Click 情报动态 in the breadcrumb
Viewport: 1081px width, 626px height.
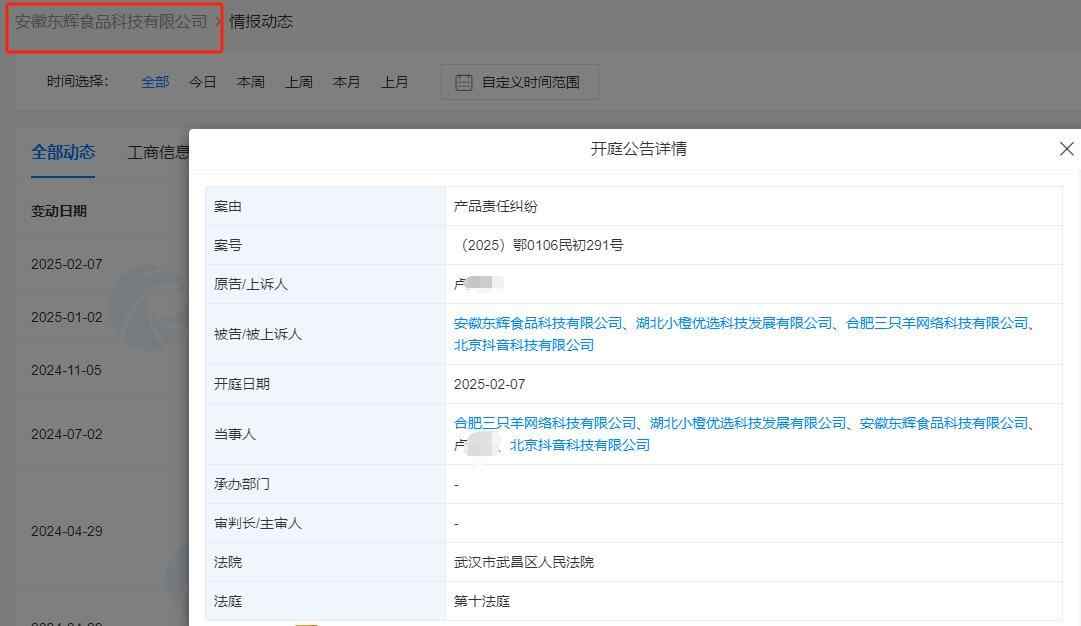pyautogui.click(x=261, y=21)
